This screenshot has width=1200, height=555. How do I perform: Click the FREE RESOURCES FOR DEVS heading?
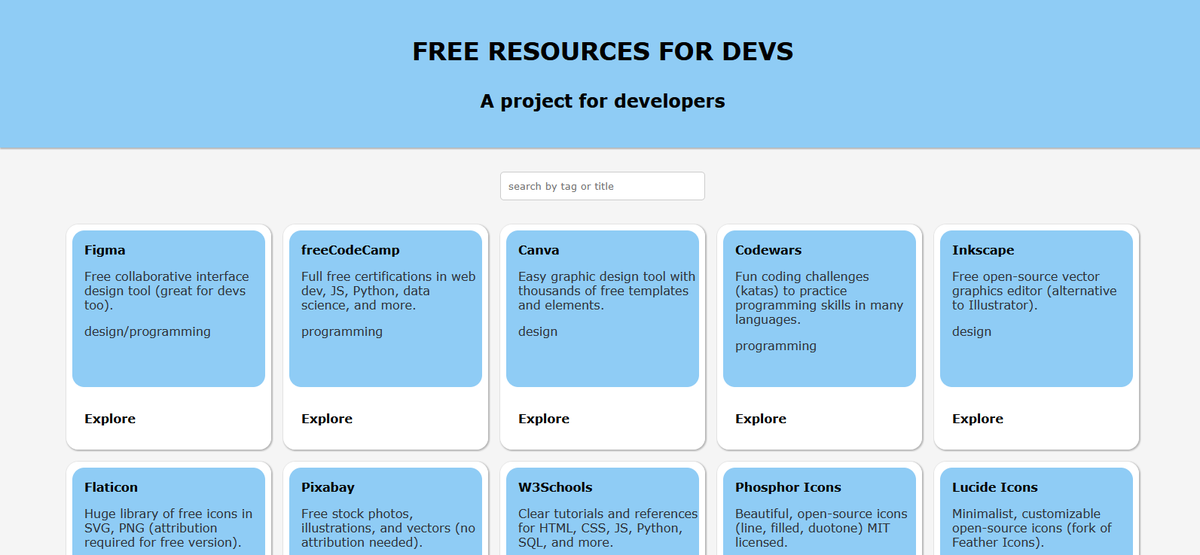(x=603, y=52)
